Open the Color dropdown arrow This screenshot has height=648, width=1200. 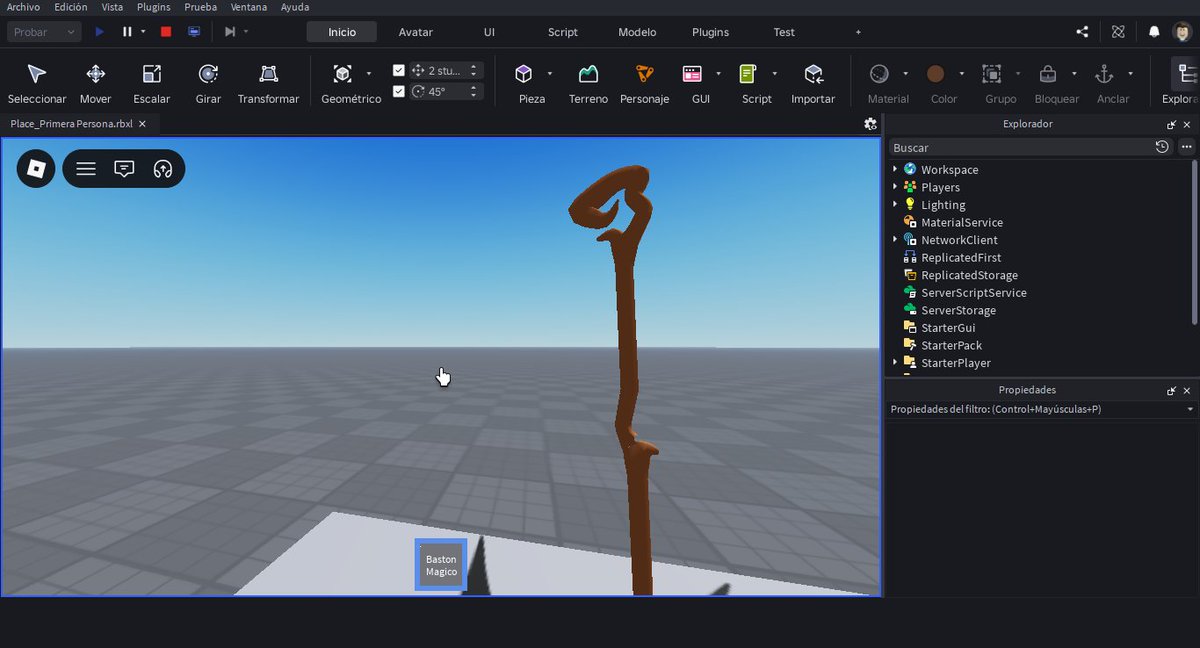point(962,74)
